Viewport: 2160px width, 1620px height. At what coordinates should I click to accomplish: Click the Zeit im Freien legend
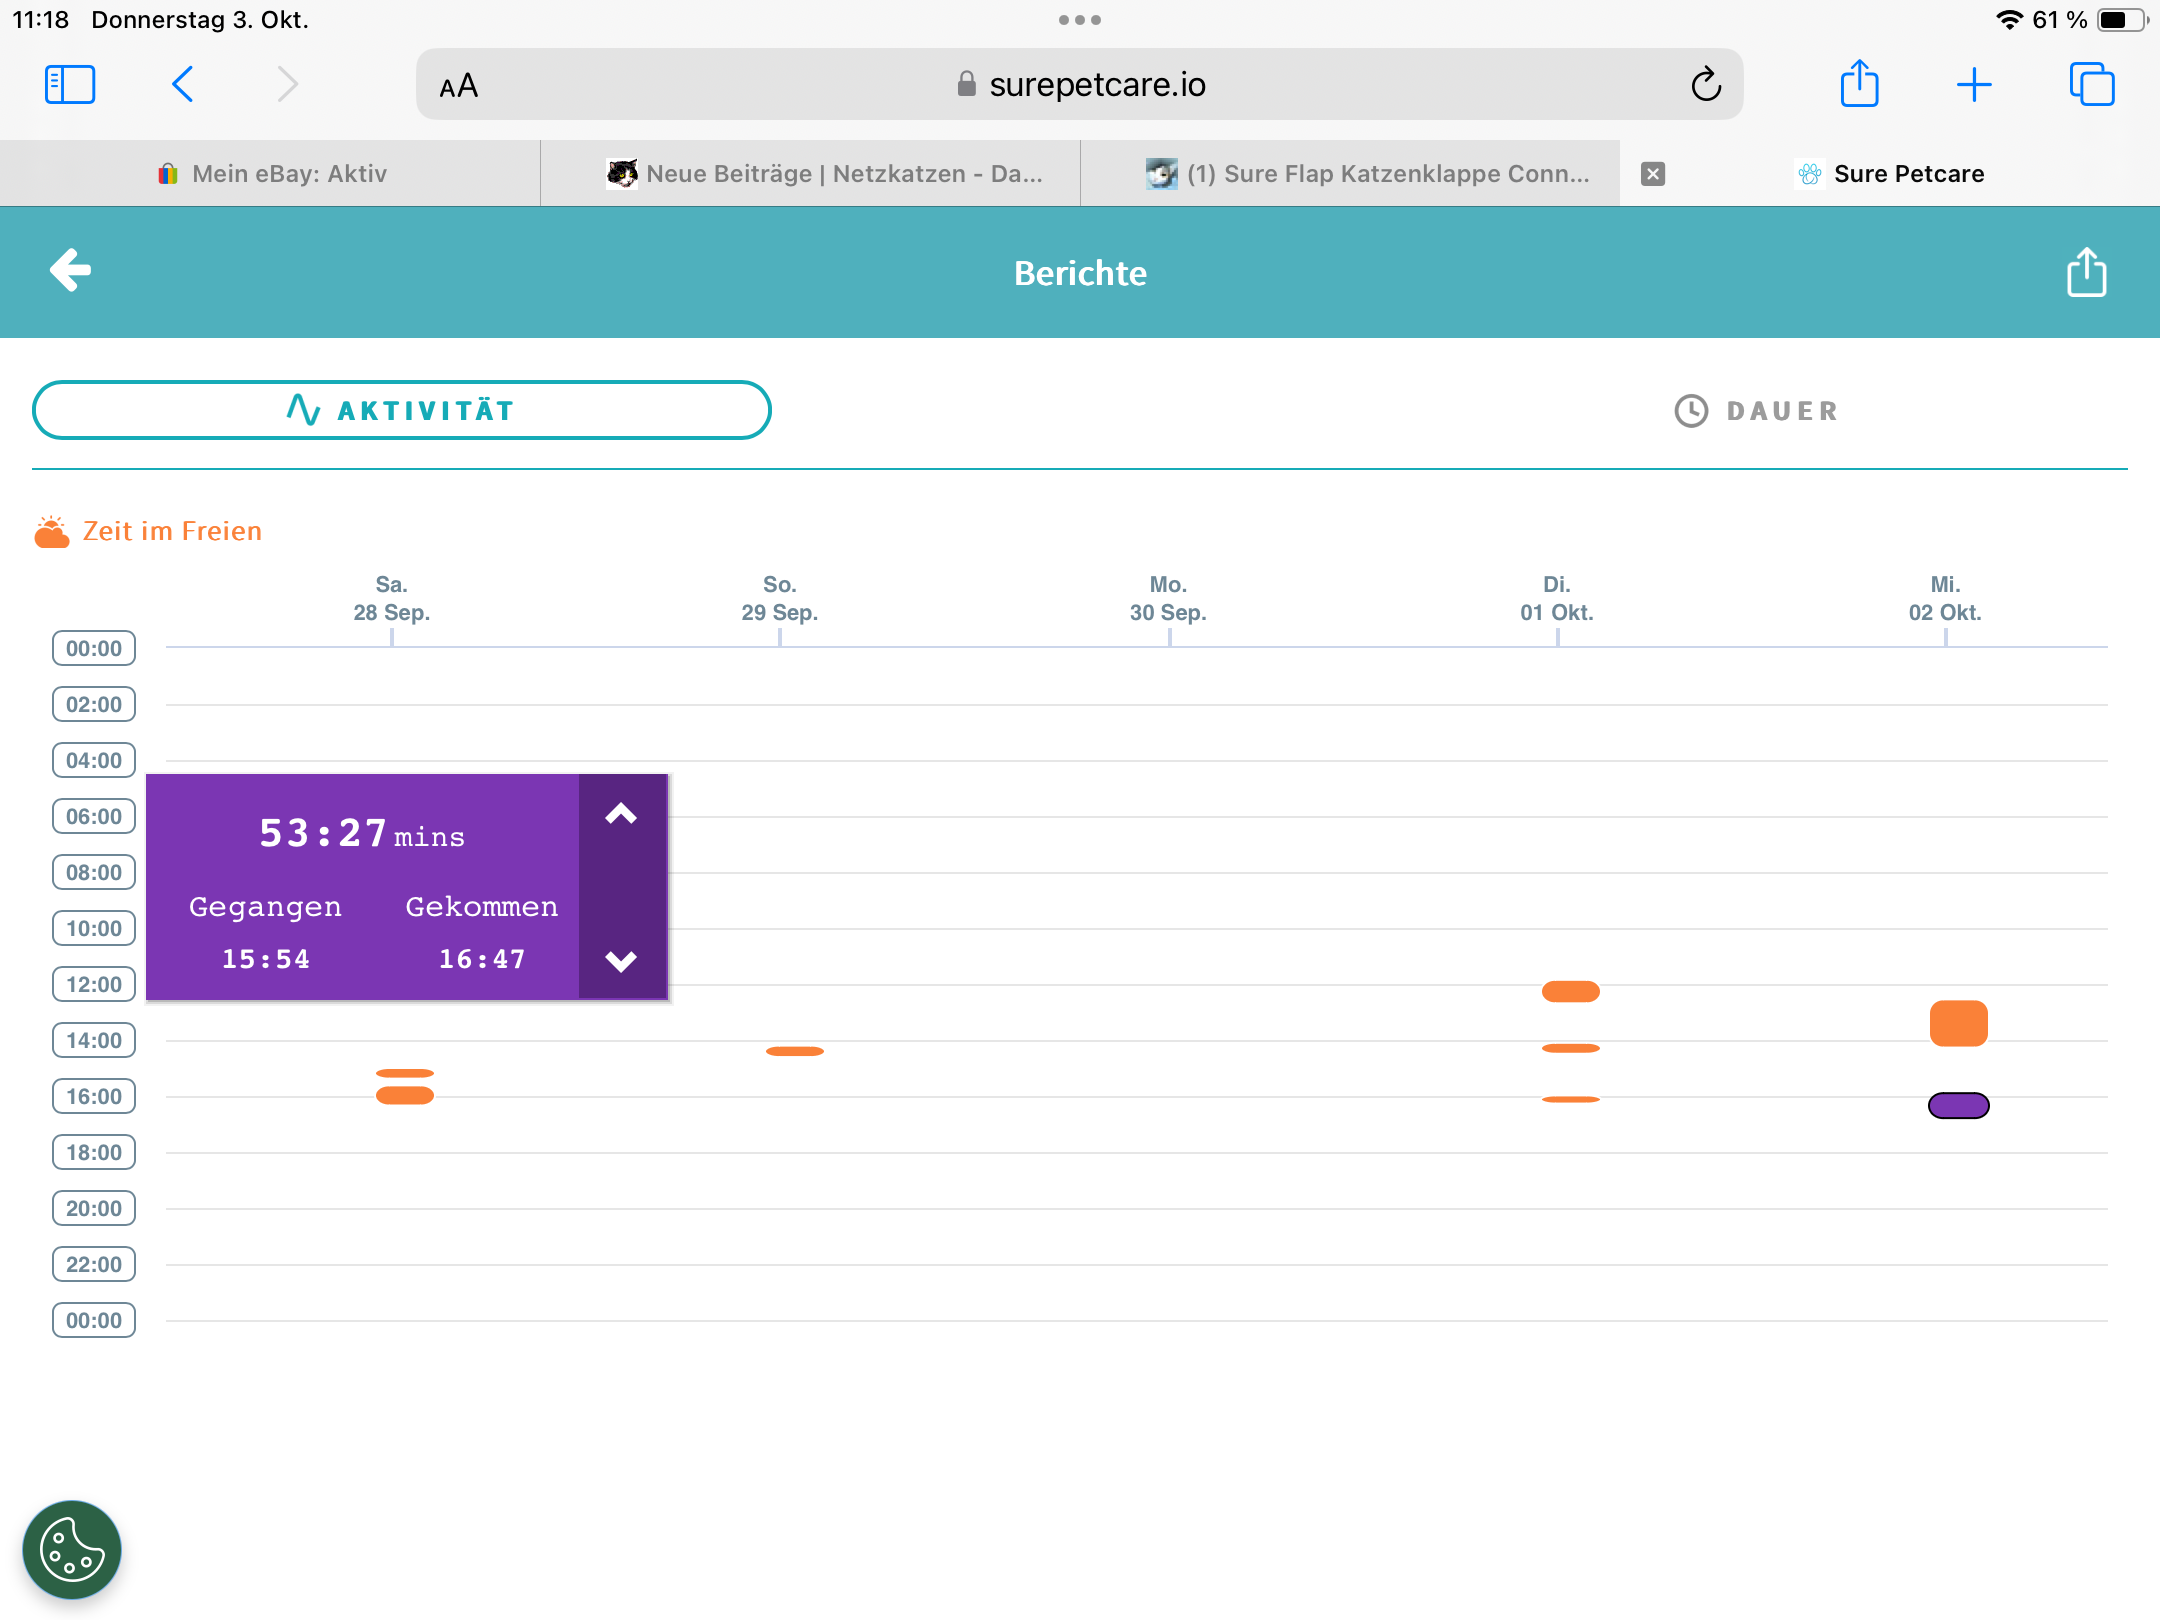[x=149, y=531]
